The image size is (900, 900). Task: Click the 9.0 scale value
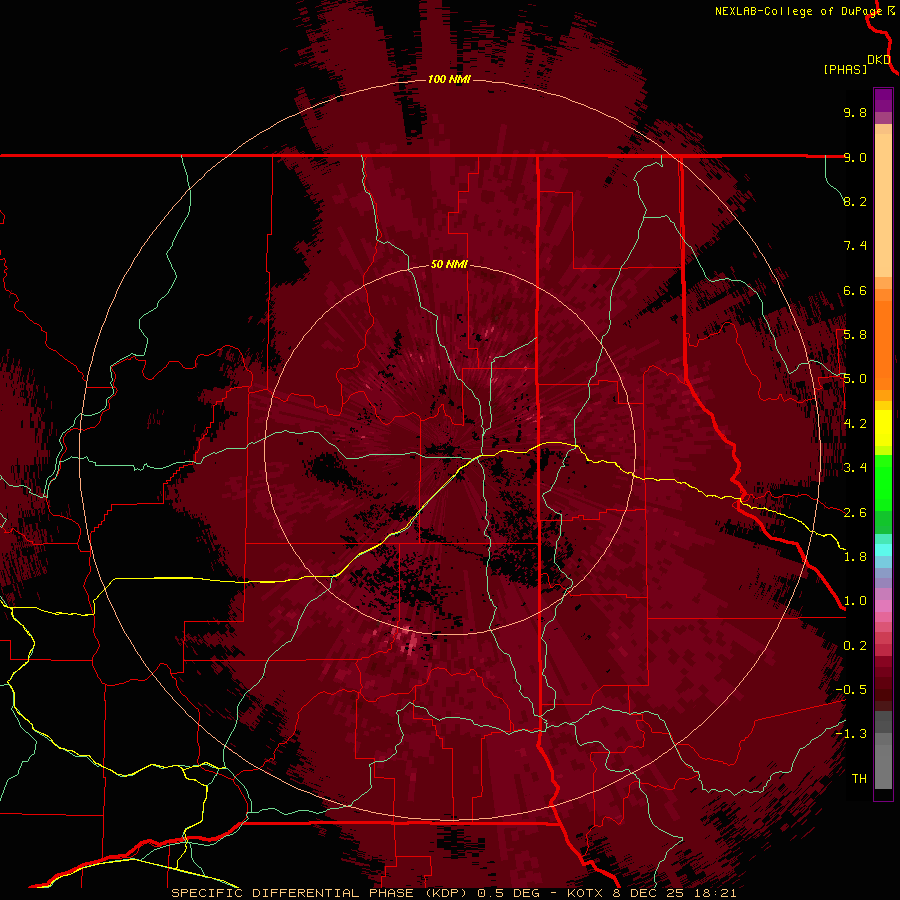(x=855, y=157)
